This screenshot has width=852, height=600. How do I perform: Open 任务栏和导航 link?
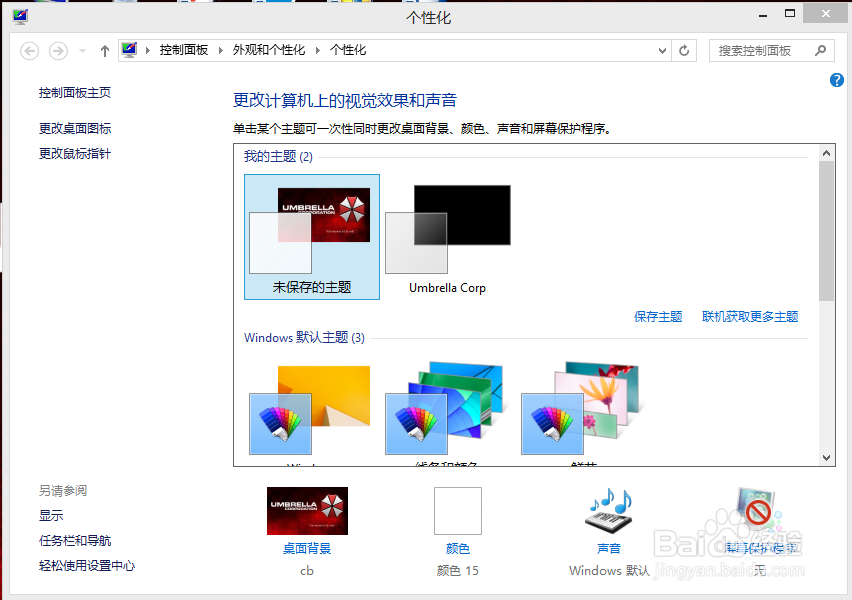(x=75, y=541)
